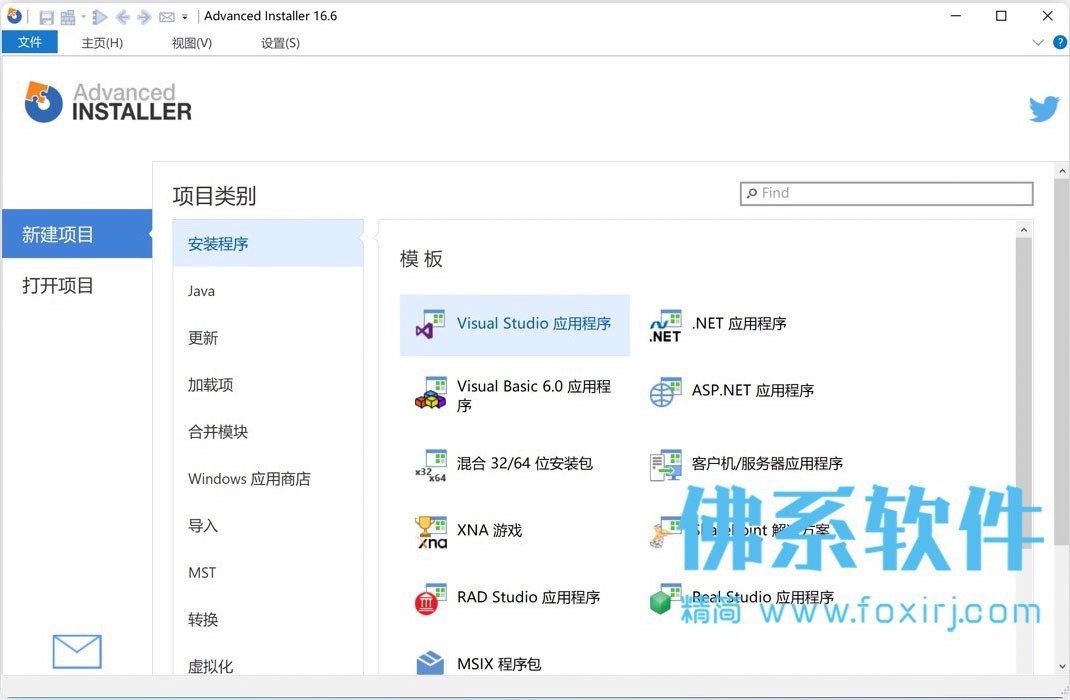This screenshot has width=1070, height=700.
Task: Switch to the 视图(V) menu
Action: coord(192,43)
